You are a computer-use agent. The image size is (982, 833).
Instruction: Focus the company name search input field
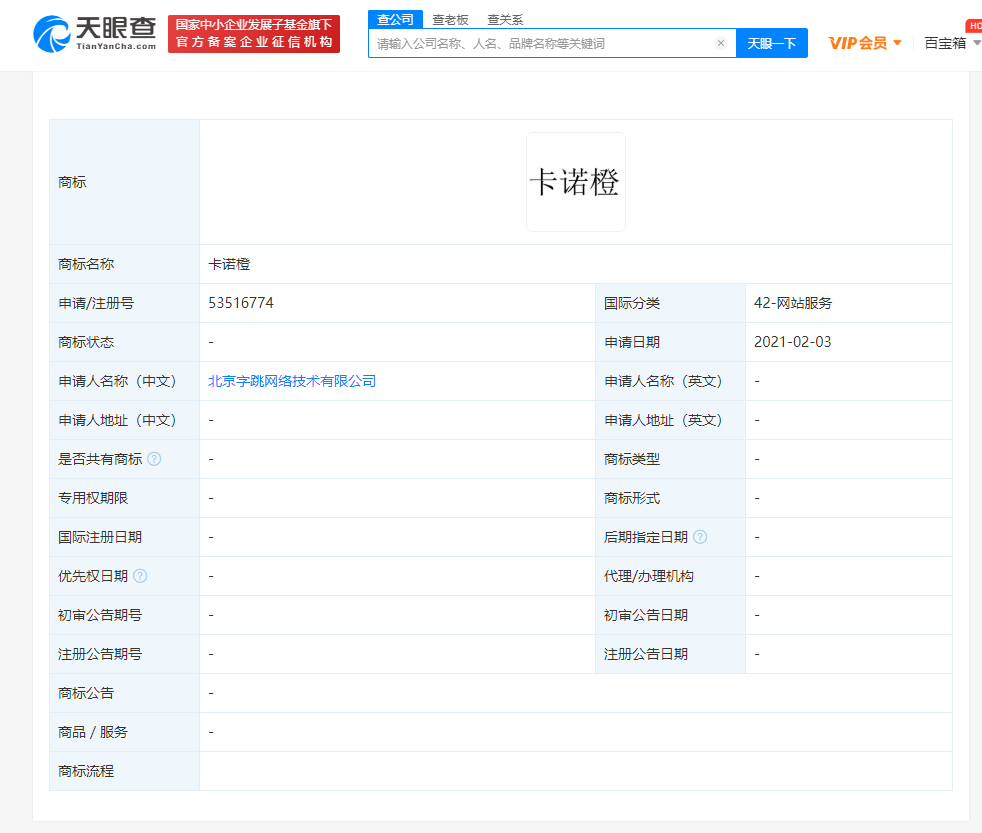pyautogui.click(x=540, y=43)
